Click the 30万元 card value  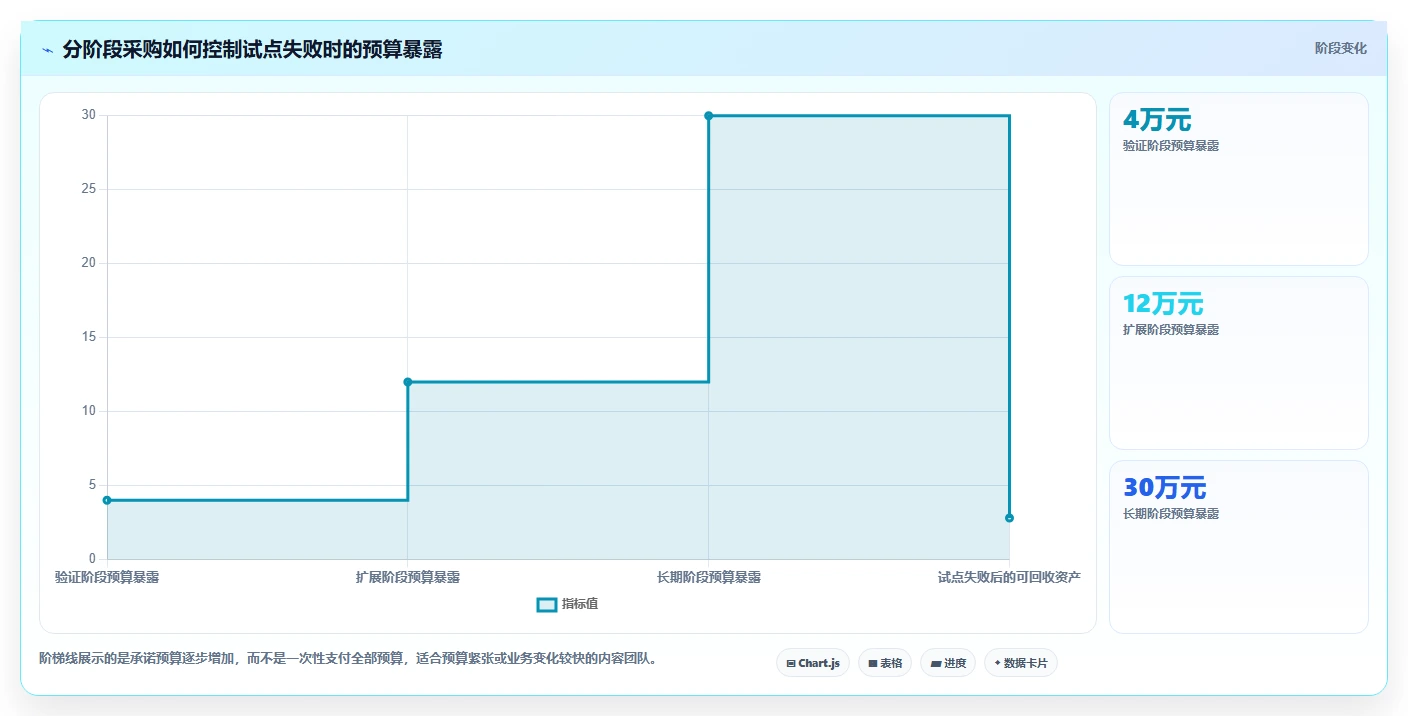[x=1165, y=488]
